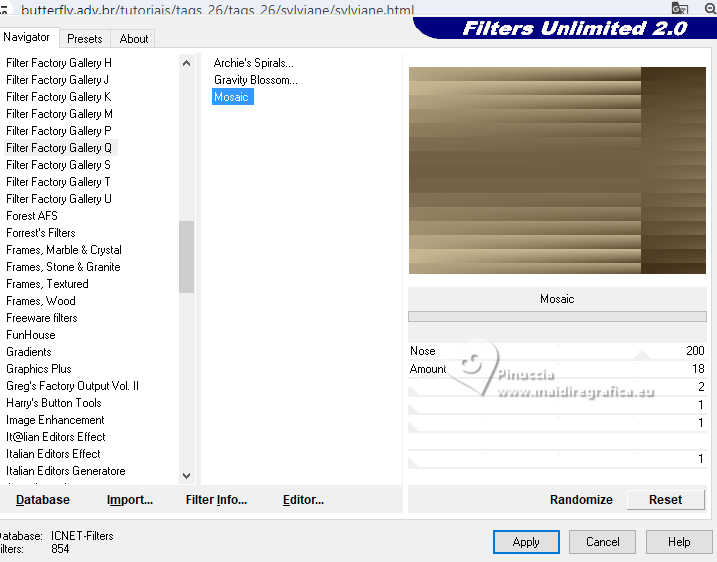The height and width of the screenshot is (562, 717).
Task: Click the browser address bar URL
Action: pyautogui.click(x=218, y=9)
